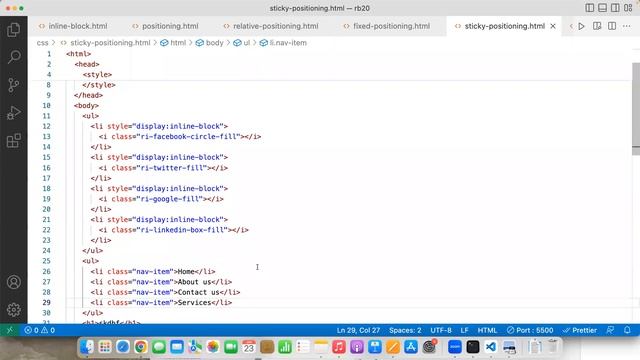This screenshot has width=640, height=360.
Task: Click the editor vertical scrollbar
Action: [x=636, y=109]
